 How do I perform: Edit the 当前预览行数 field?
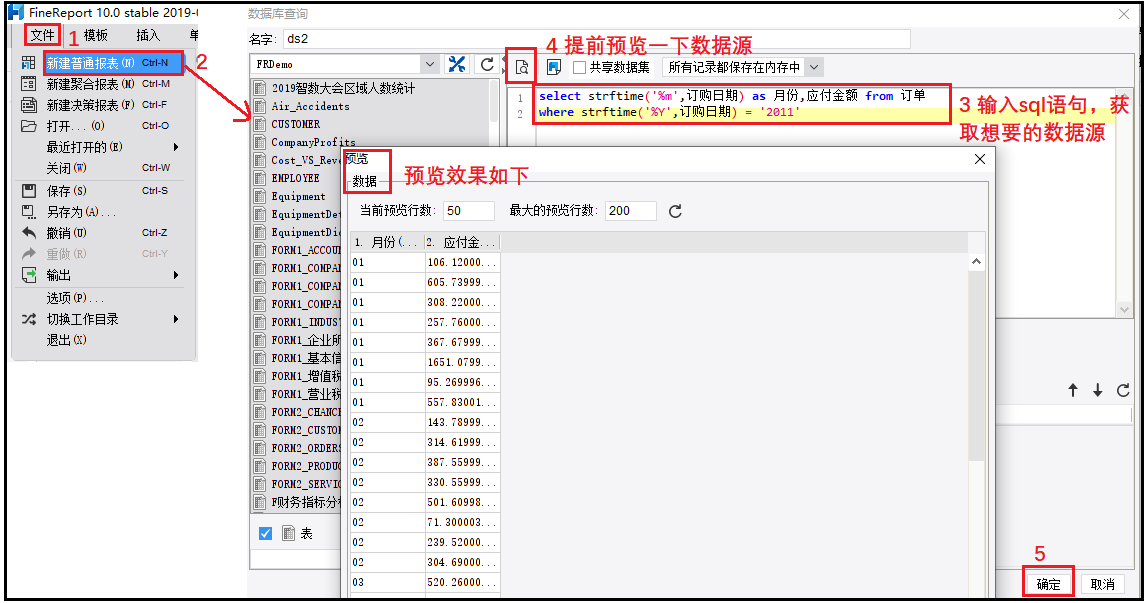click(x=468, y=211)
